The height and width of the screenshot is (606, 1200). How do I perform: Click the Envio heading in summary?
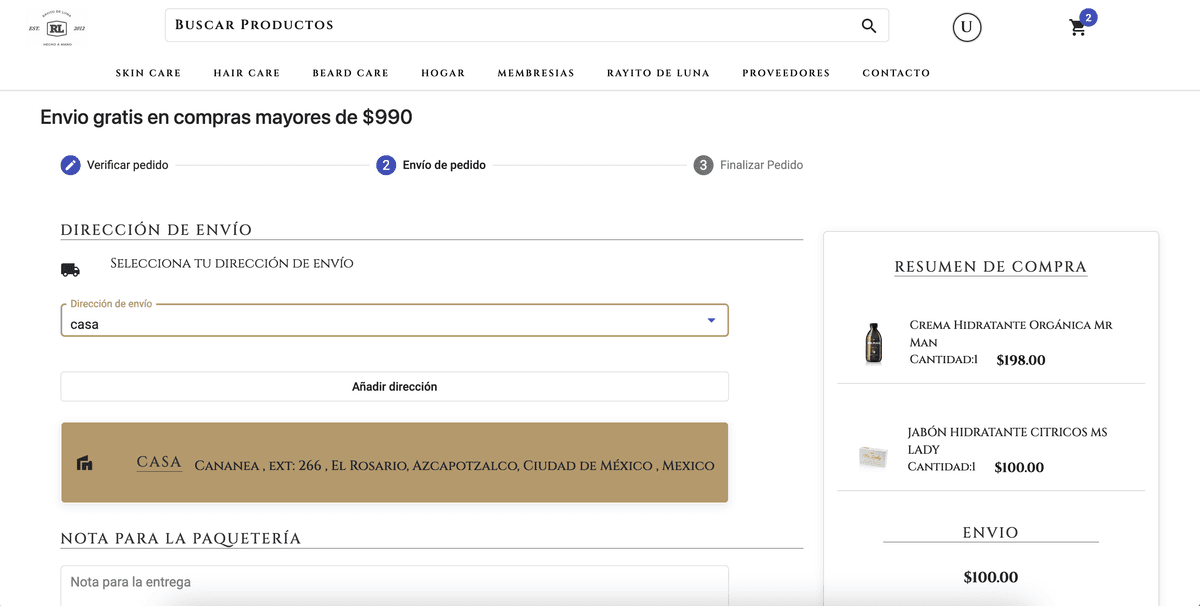tap(990, 533)
